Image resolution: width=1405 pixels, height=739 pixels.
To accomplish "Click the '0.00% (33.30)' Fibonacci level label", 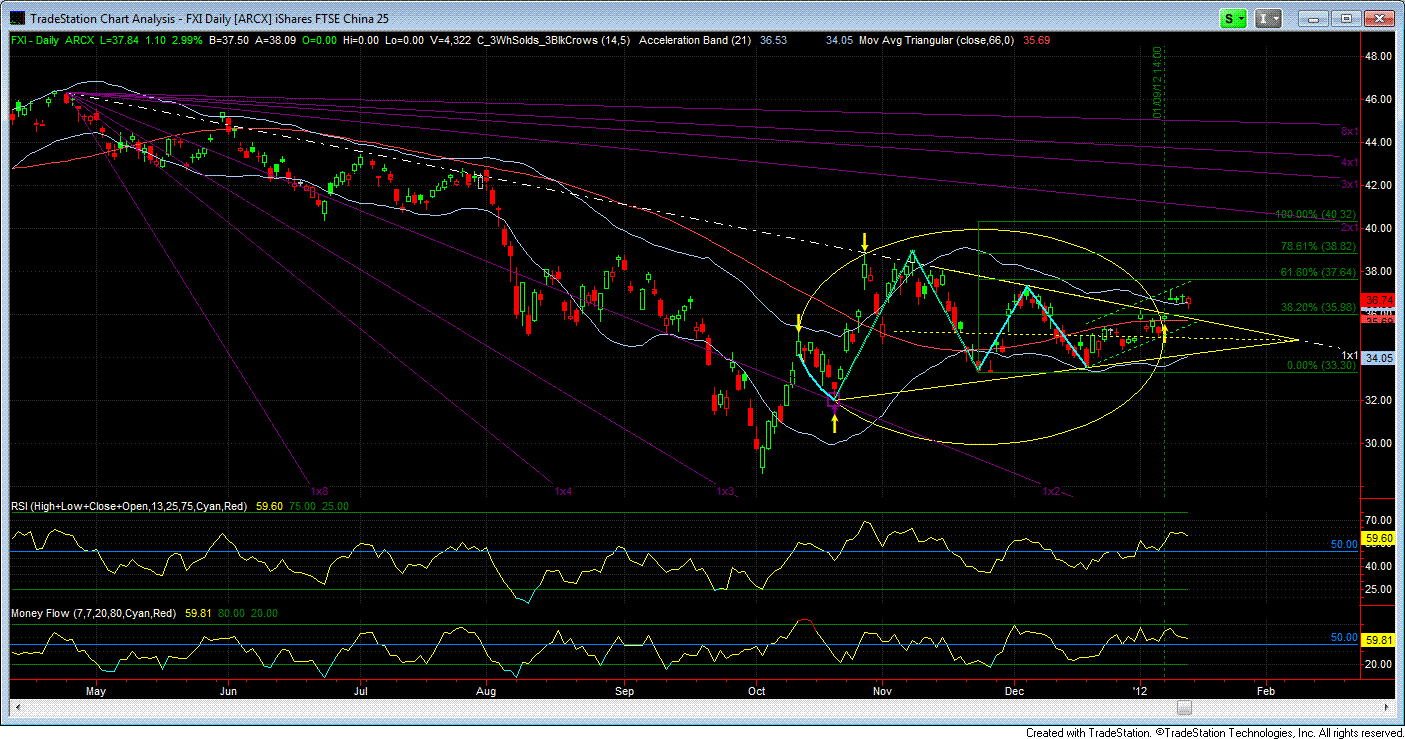I will (1323, 366).
